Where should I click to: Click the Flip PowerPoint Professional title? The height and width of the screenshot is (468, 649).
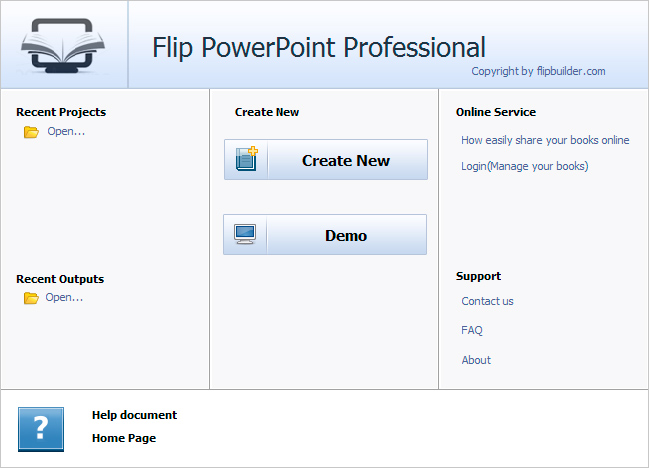[x=319, y=47]
